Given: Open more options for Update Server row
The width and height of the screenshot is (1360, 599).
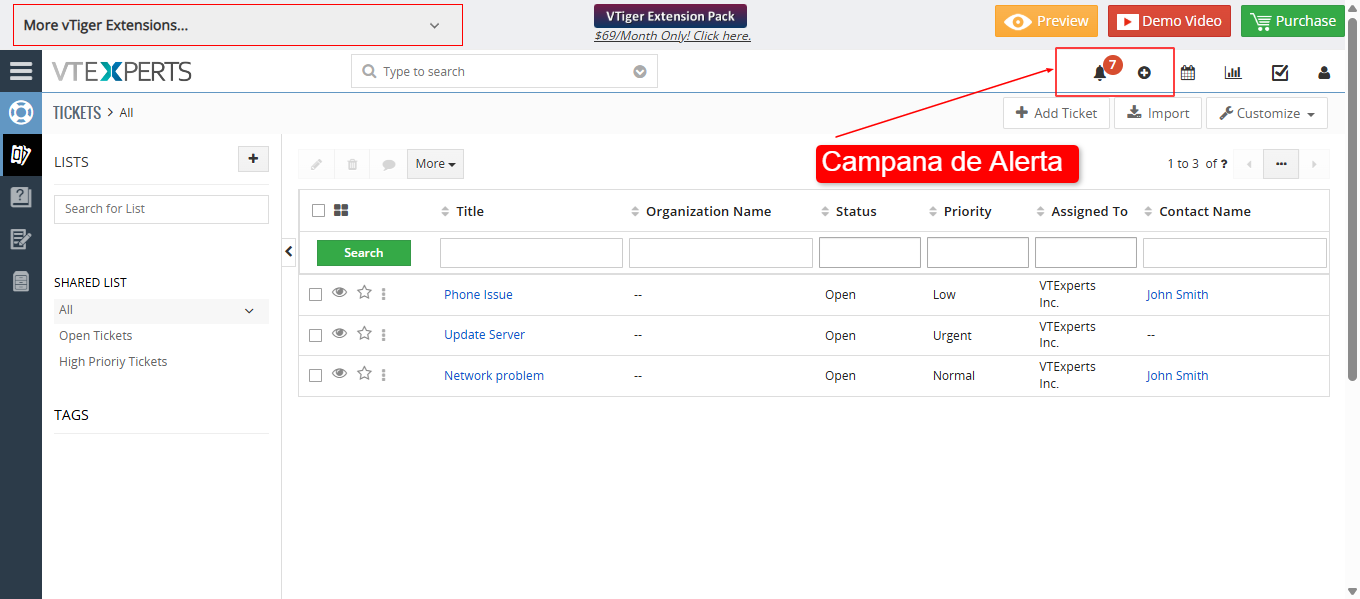Looking at the screenshot, I should coord(384,335).
